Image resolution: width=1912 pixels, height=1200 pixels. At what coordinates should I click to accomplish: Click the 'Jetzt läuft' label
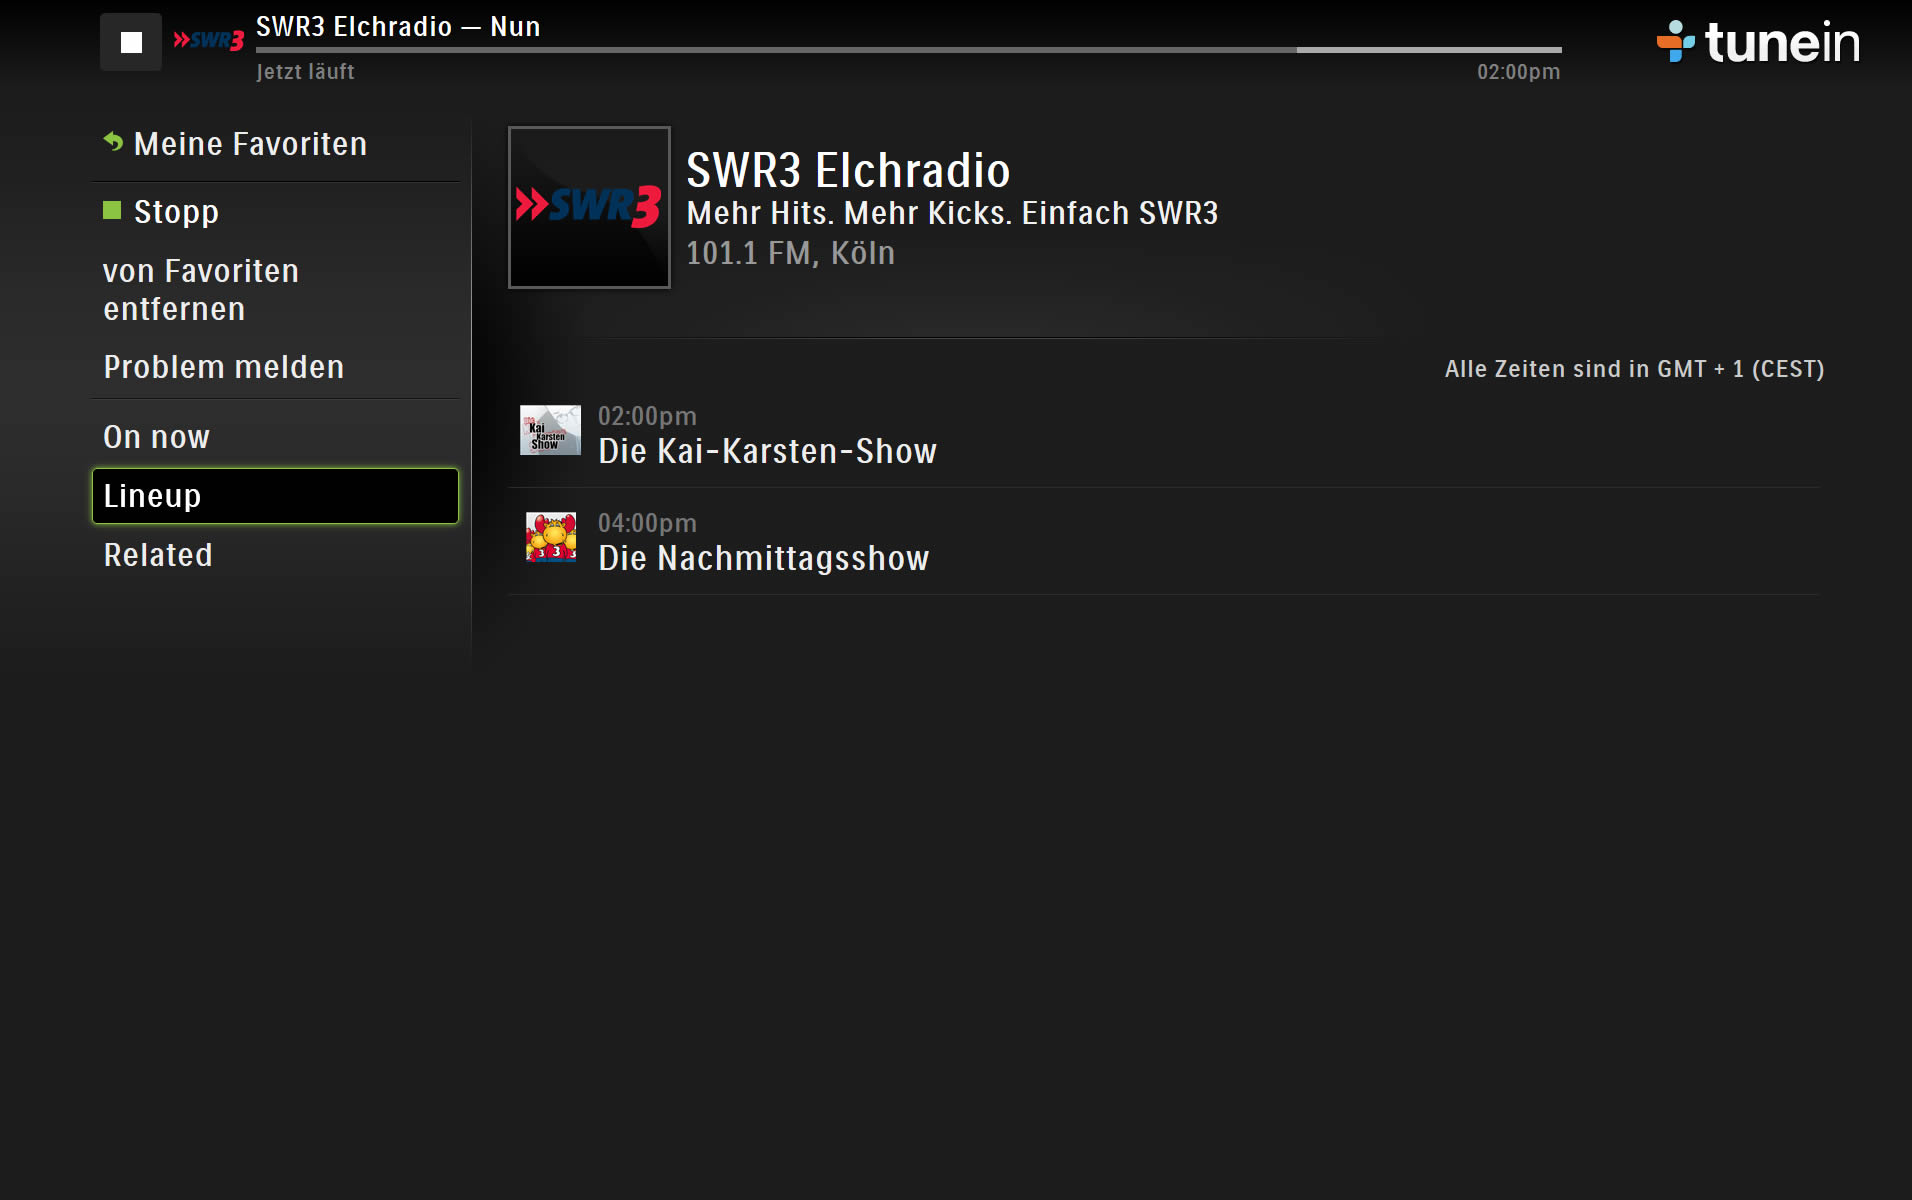[x=305, y=72]
